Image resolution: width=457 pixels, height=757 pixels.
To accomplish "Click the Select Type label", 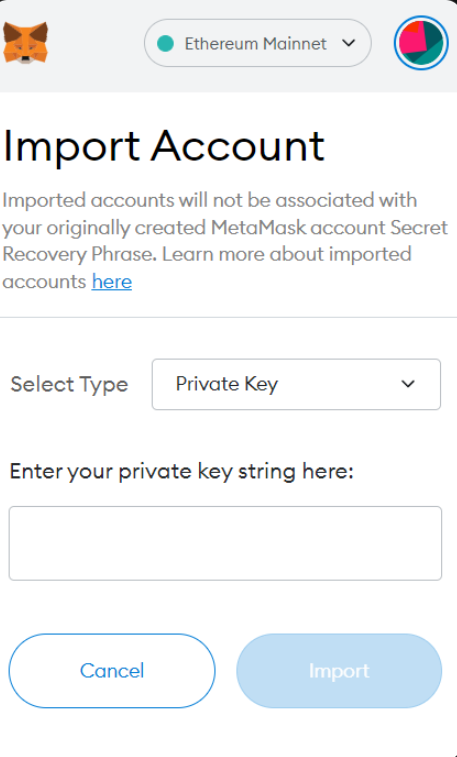I will tap(69, 385).
